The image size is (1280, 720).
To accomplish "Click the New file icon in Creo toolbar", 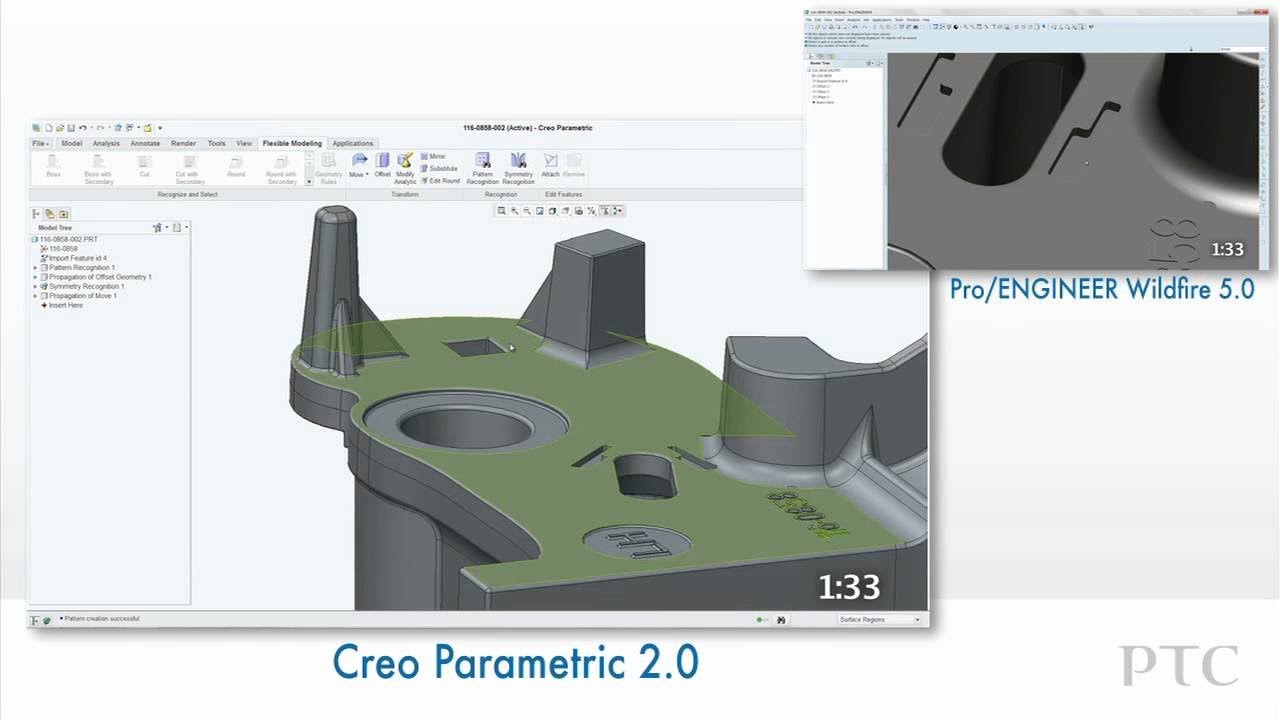I will coord(48,128).
